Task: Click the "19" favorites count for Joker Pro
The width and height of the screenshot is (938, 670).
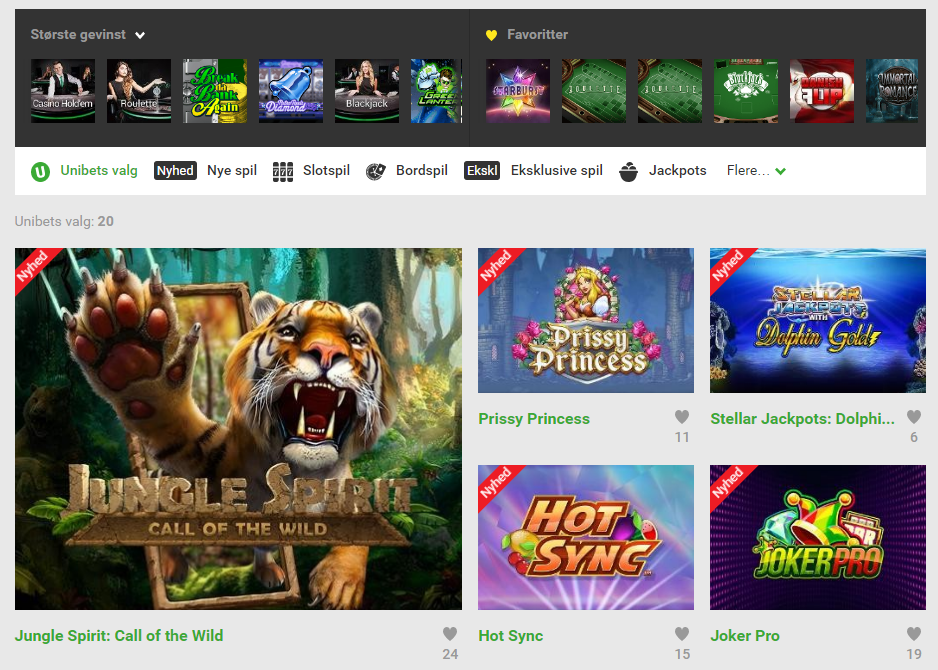Action: (x=913, y=654)
